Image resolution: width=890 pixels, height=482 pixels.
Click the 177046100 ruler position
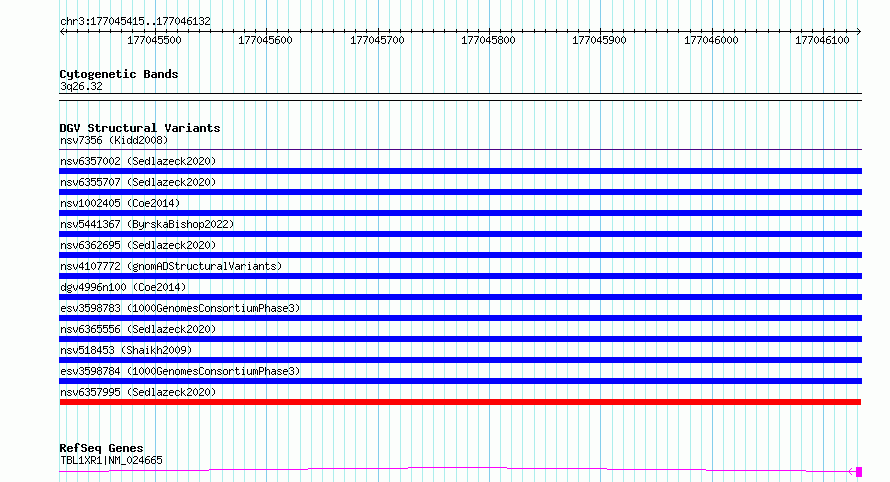point(822,40)
